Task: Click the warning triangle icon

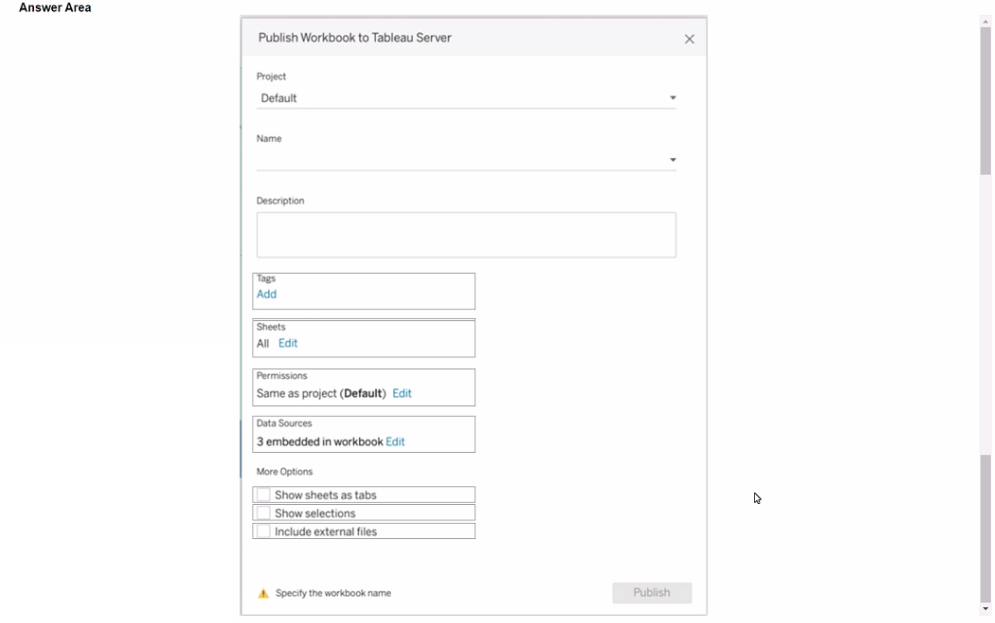Action: (x=263, y=593)
